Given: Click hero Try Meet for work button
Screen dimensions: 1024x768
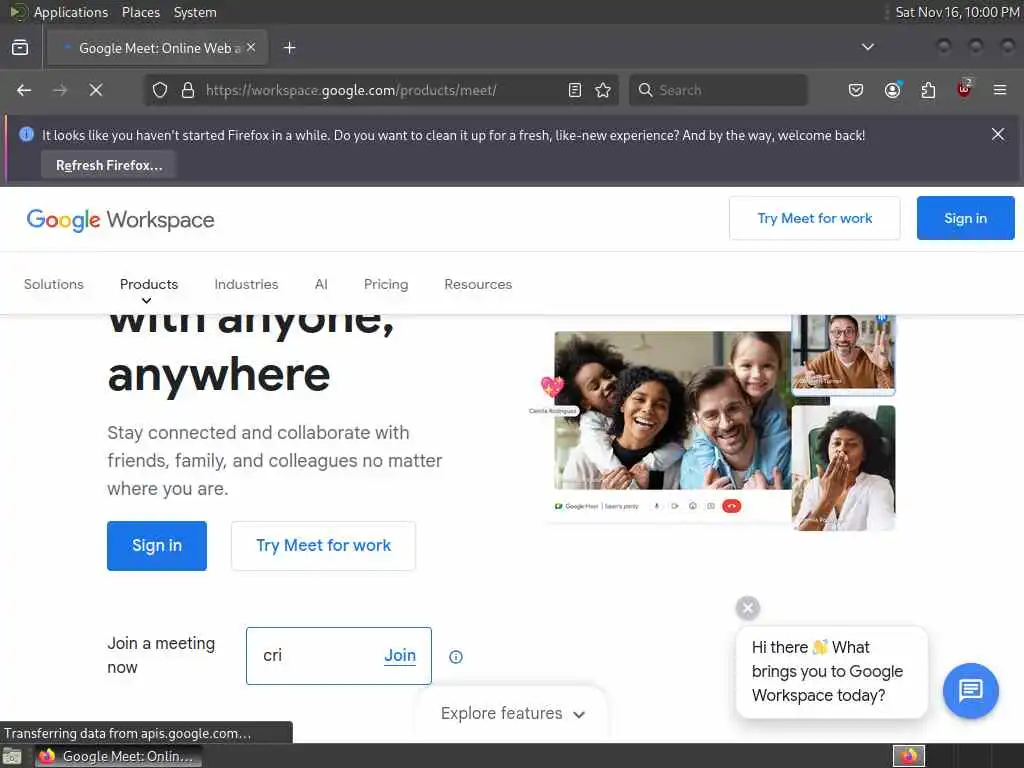Looking at the screenshot, I should point(323,546).
